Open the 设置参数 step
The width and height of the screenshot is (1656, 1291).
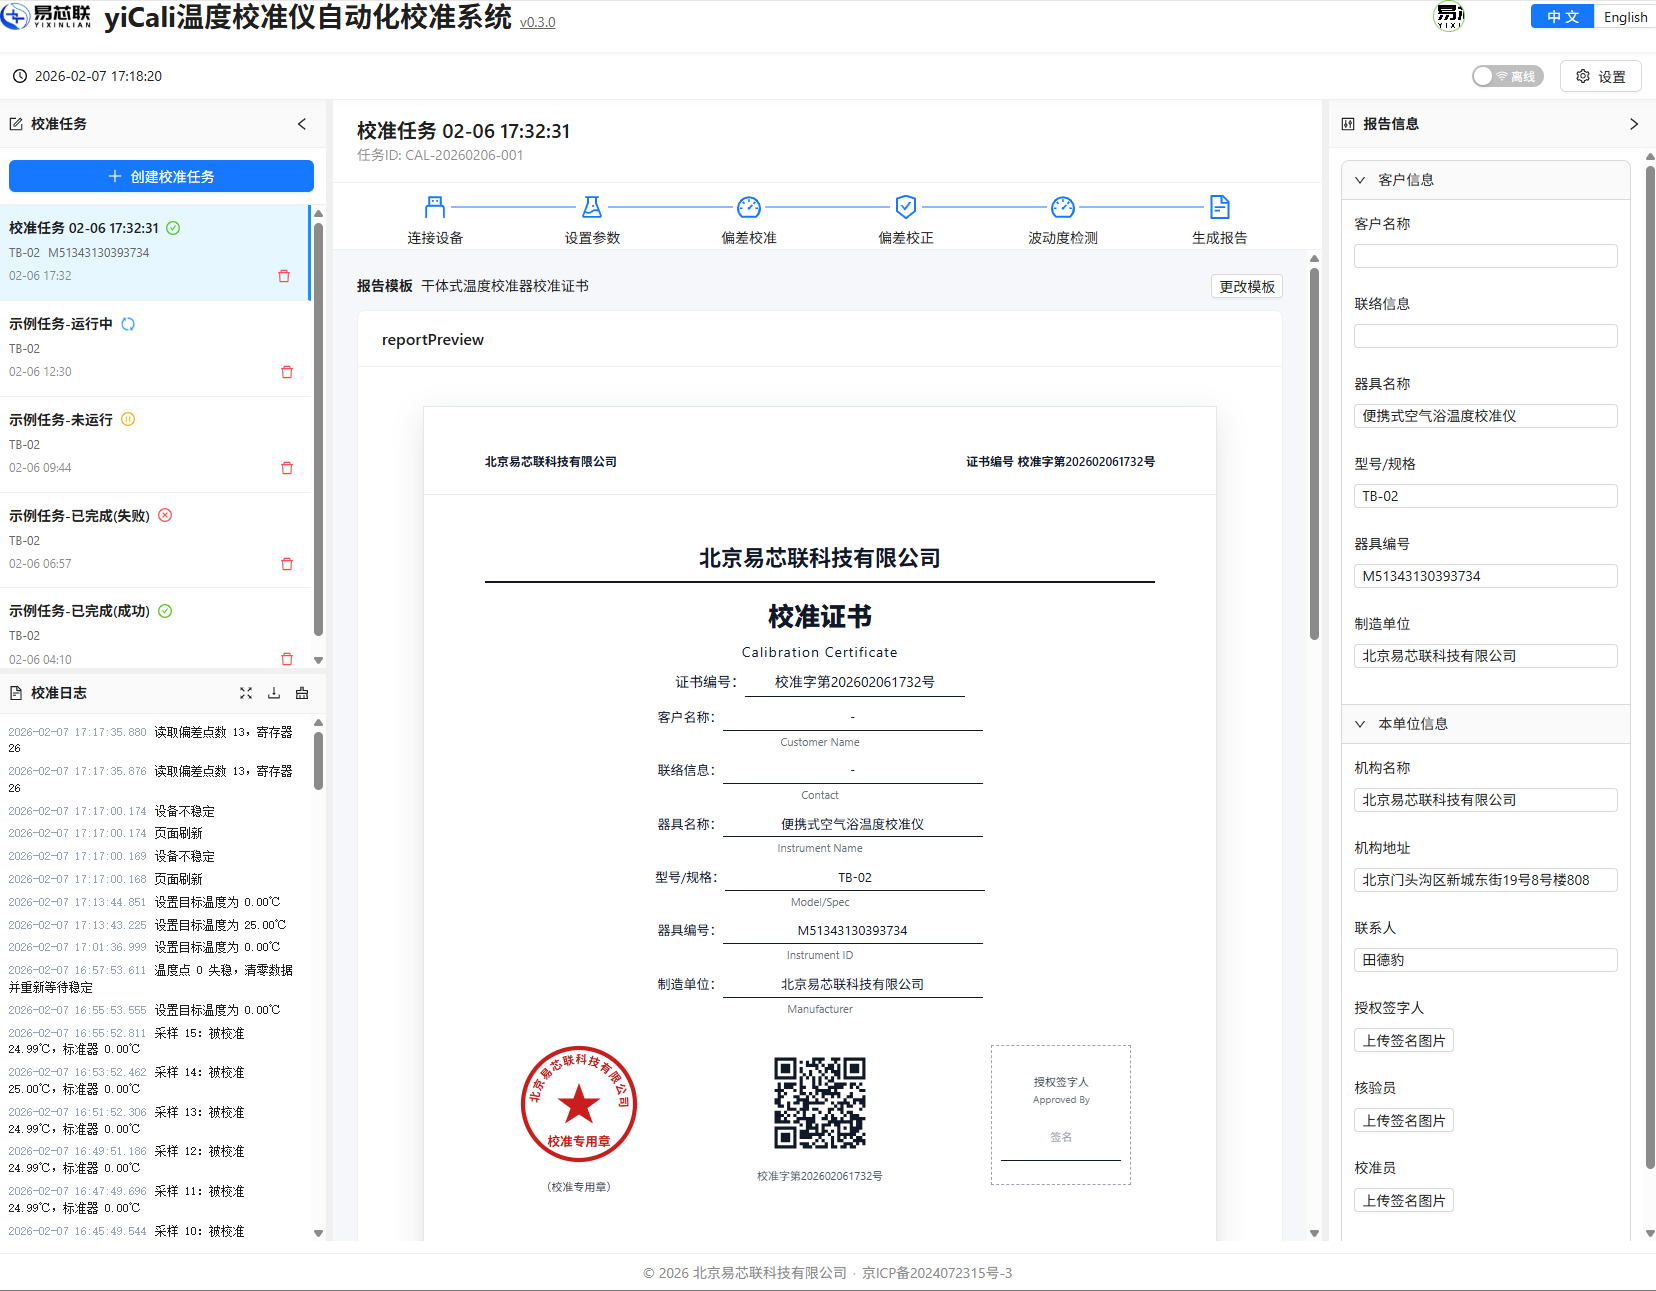tap(592, 238)
